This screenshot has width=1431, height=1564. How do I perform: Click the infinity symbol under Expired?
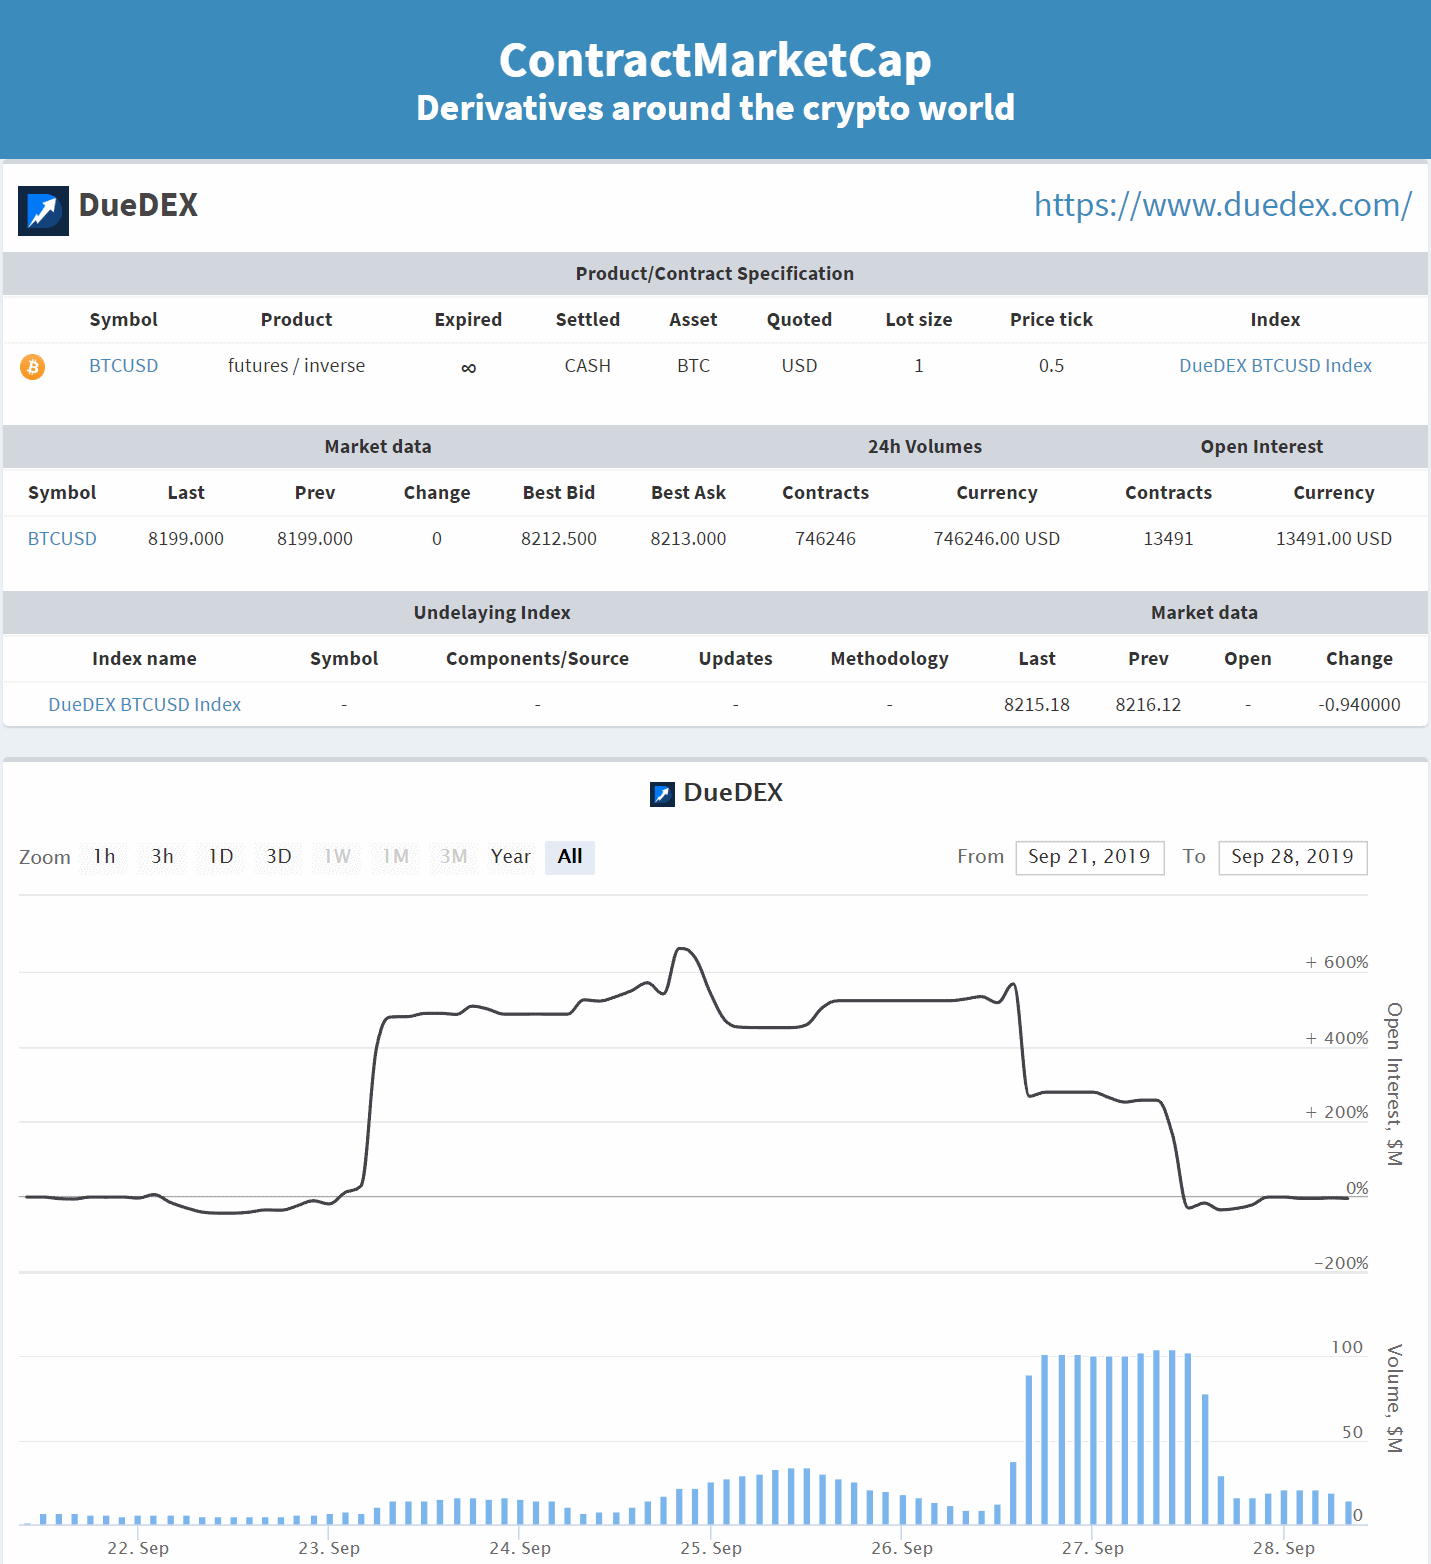pos(468,368)
